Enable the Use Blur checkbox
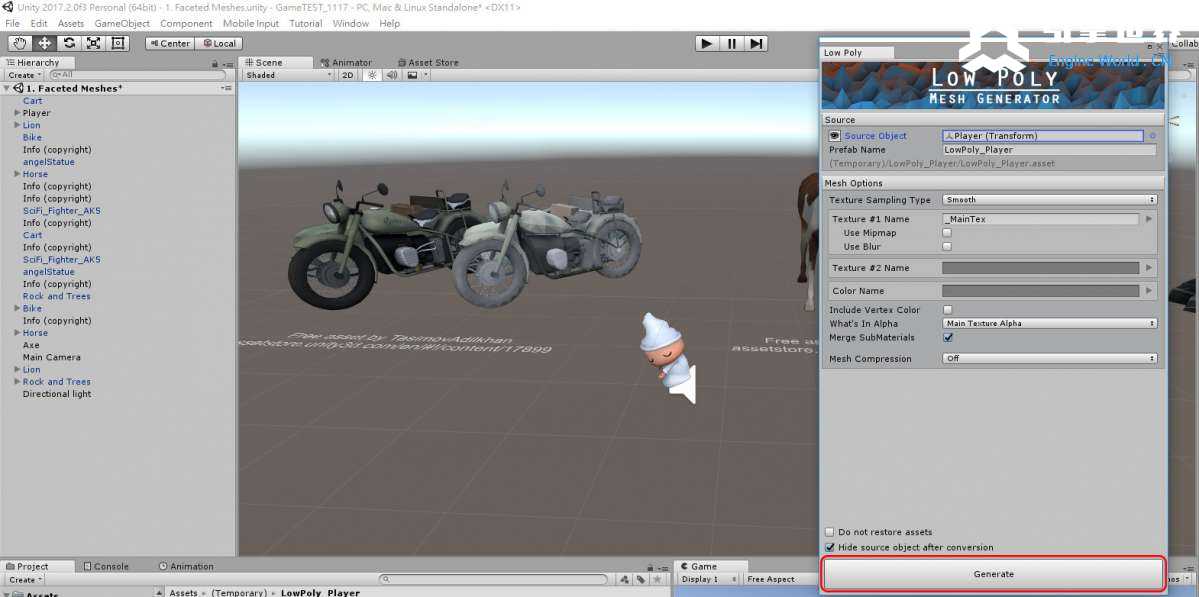The image size is (1199, 597). (x=947, y=247)
